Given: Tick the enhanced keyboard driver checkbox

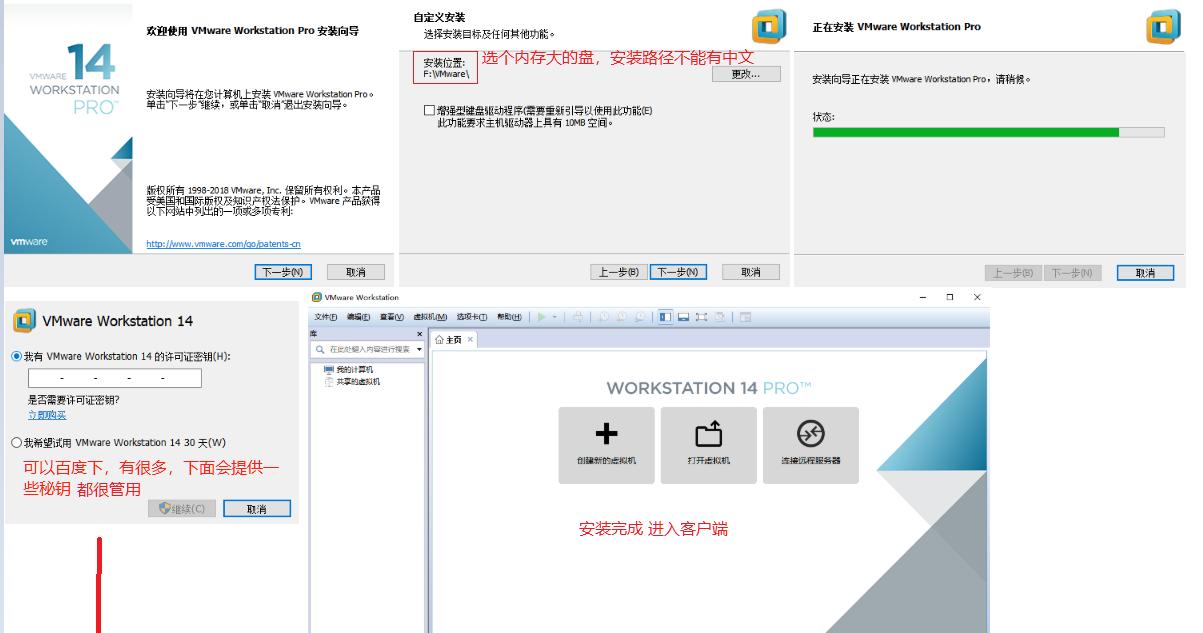Looking at the screenshot, I should [429, 110].
